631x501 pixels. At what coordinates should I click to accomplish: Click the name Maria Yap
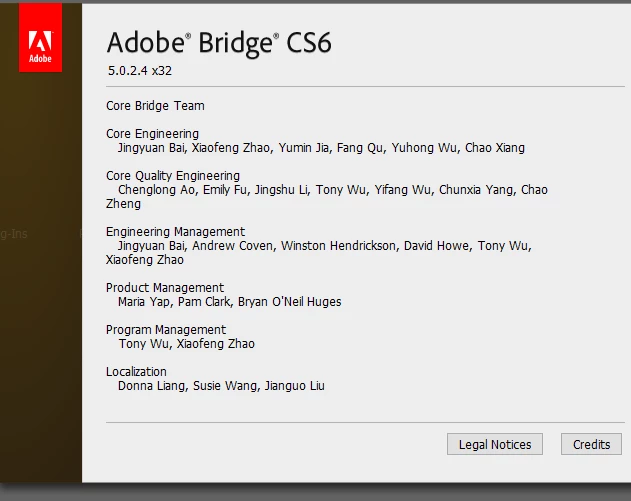coord(144,302)
